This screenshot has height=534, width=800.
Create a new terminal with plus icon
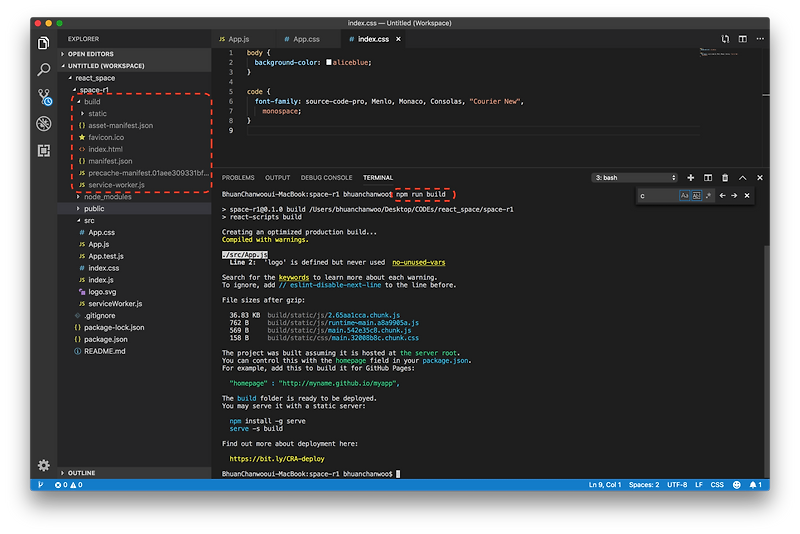690,177
